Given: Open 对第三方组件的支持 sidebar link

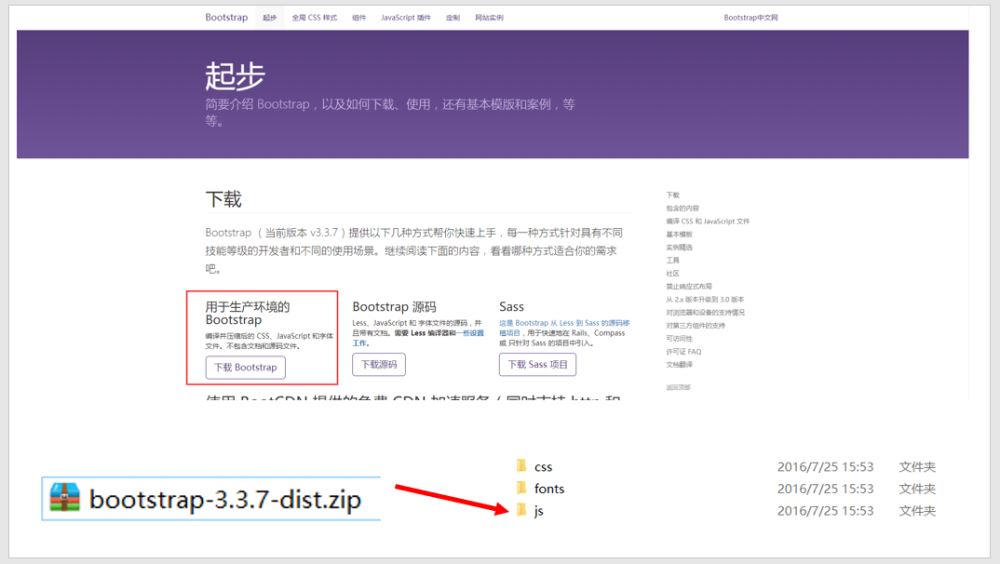Looking at the screenshot, I should tap(696, 325).
